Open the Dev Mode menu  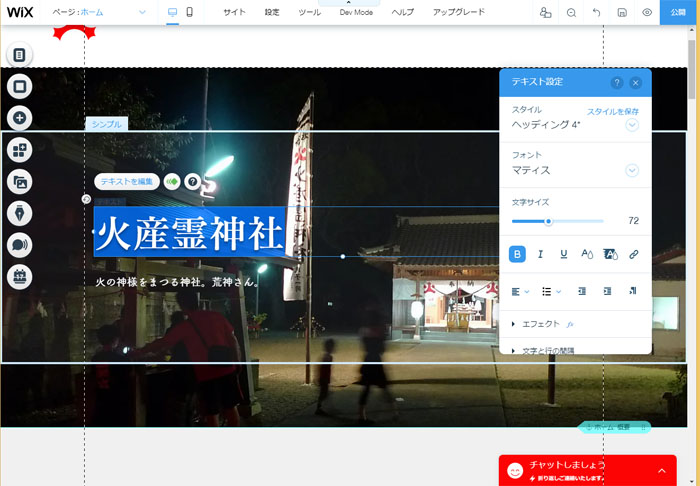[x=356, y=12]
